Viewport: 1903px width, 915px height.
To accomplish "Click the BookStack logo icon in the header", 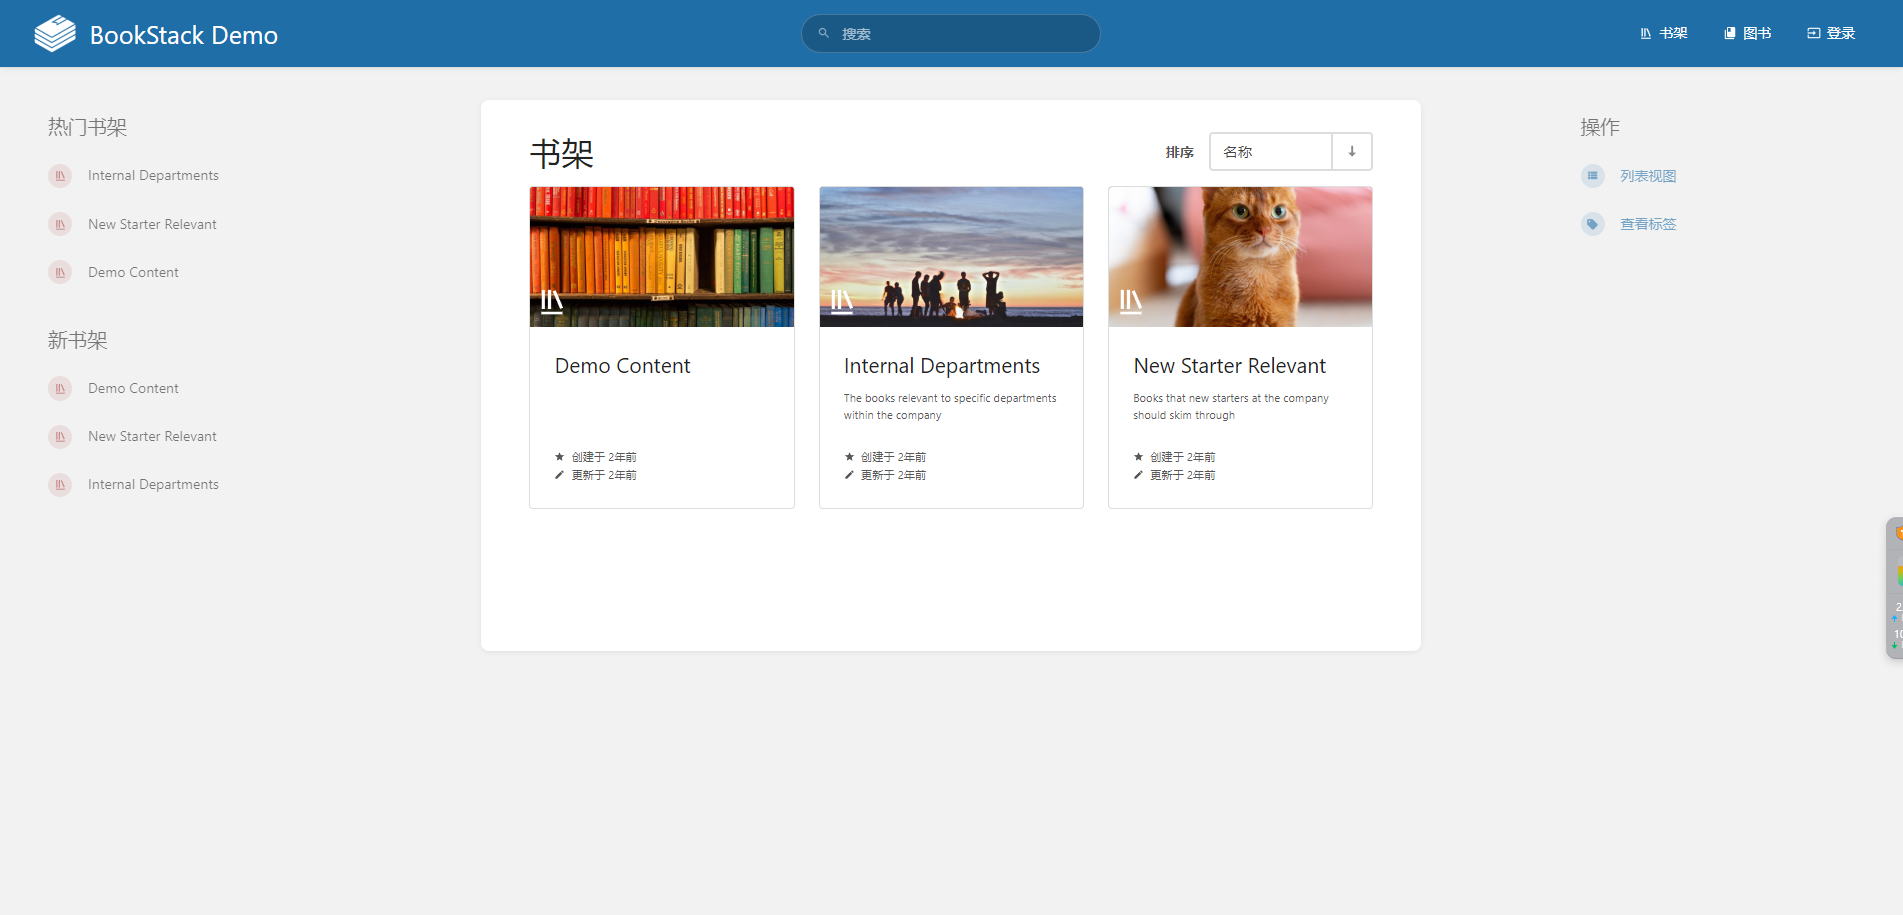I will [x=57, y=33].
